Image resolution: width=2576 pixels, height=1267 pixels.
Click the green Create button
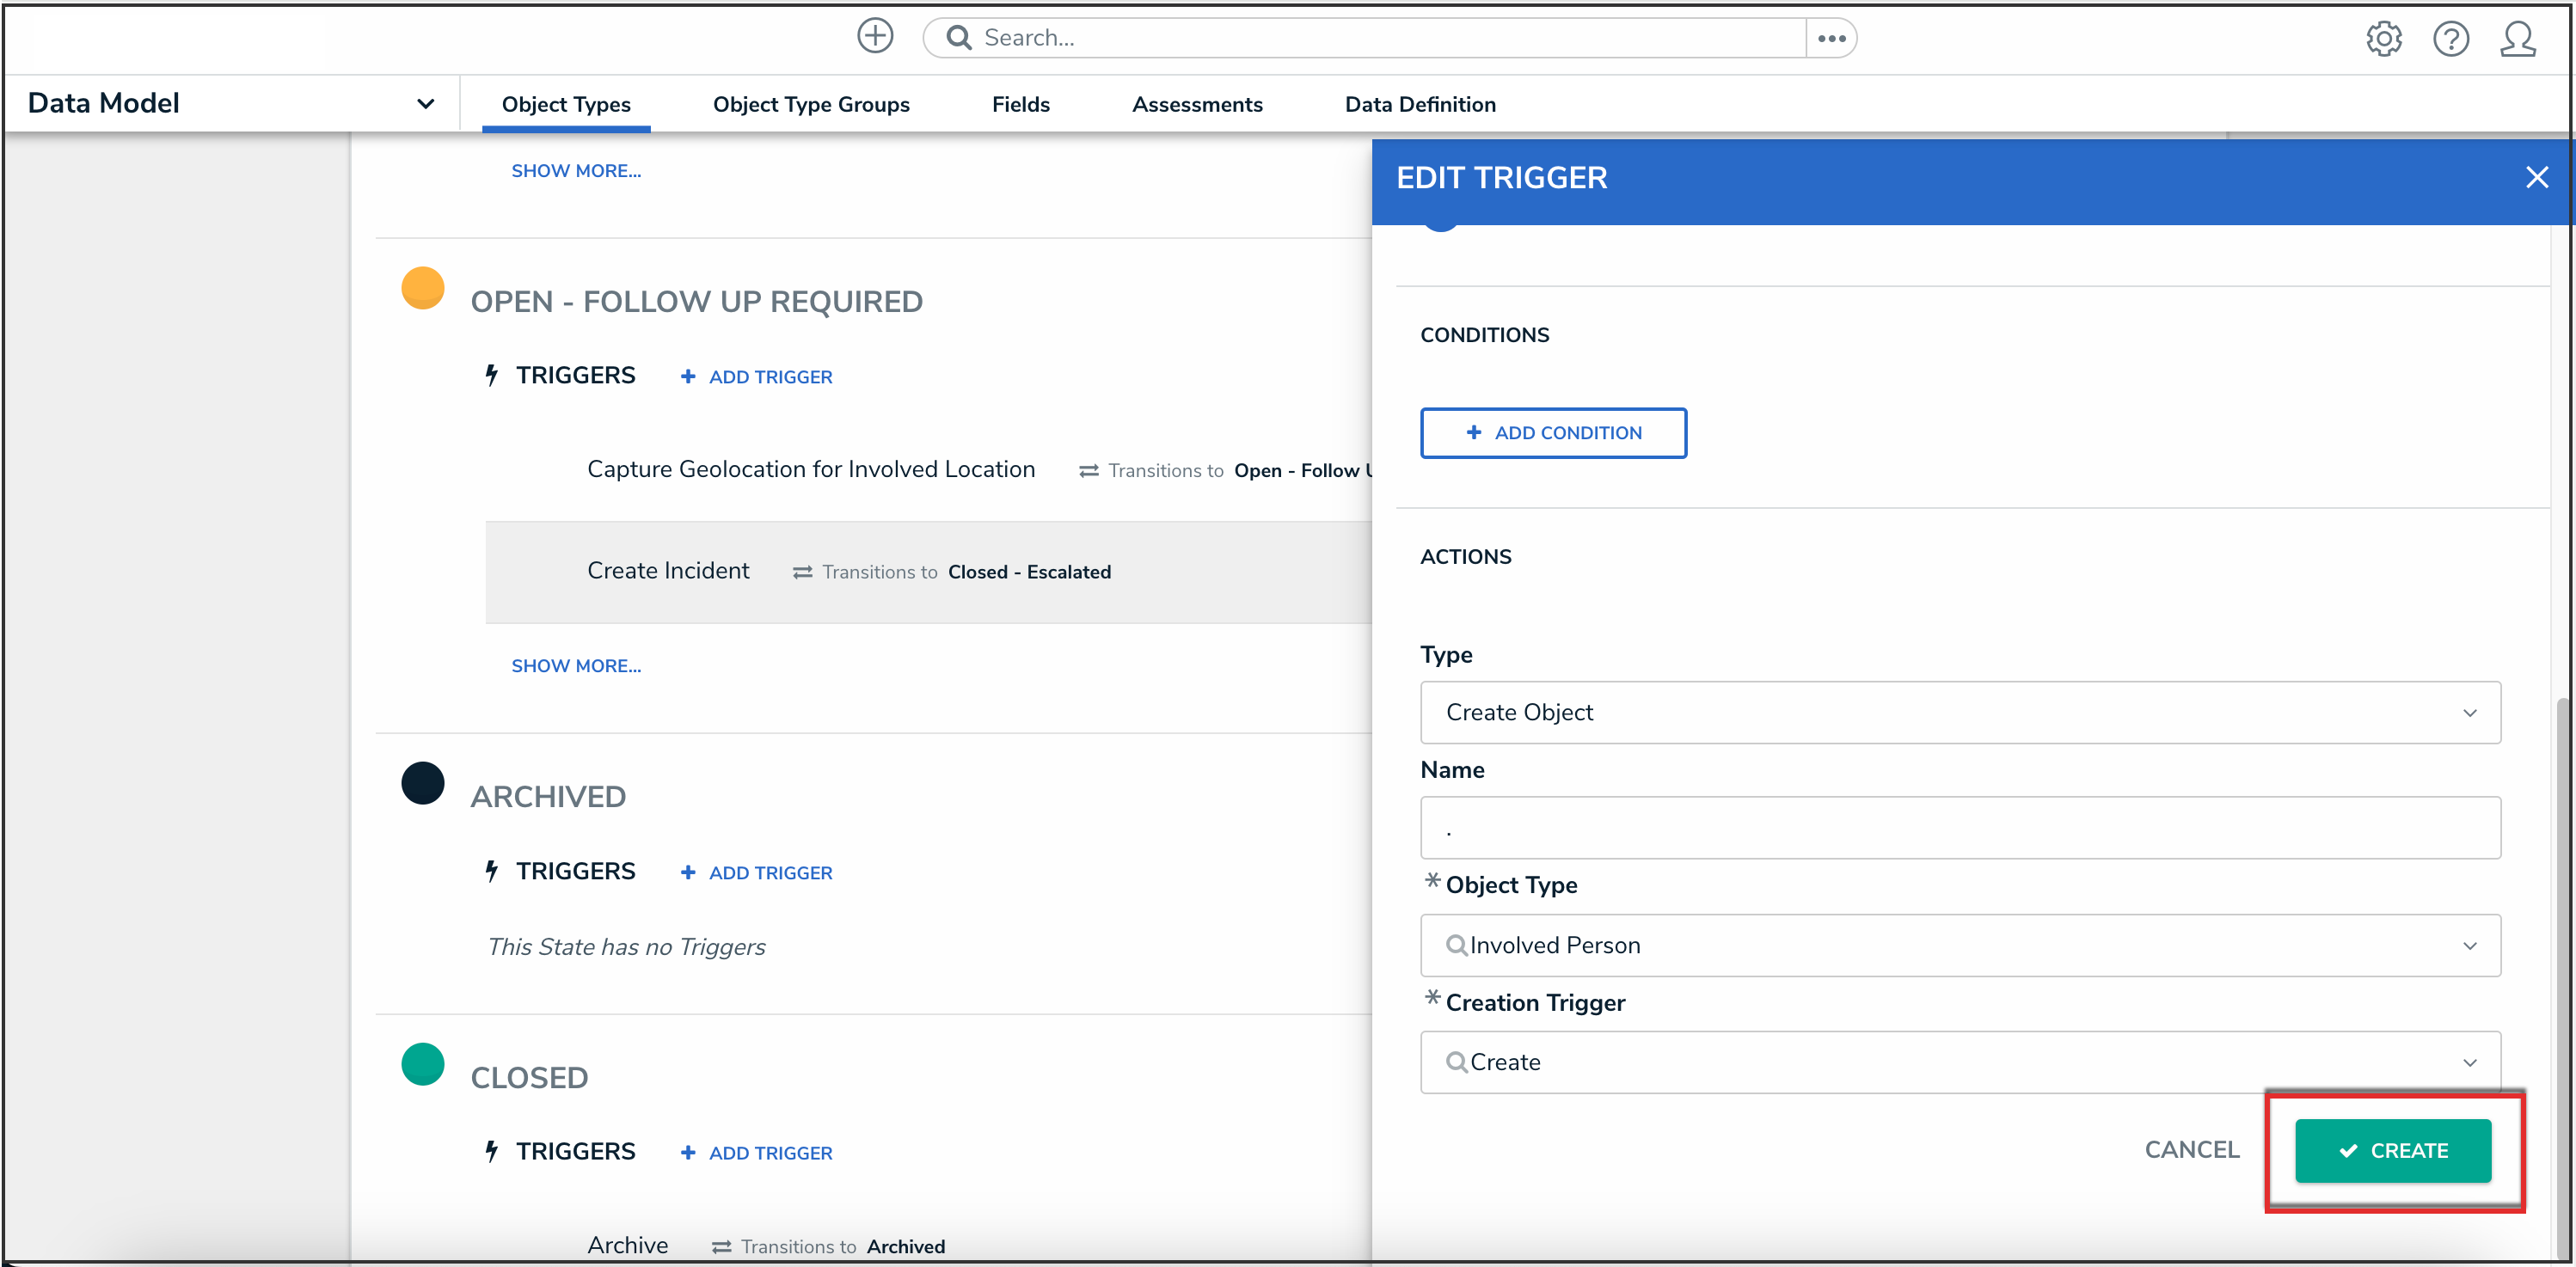[x=2392, y=1151]
